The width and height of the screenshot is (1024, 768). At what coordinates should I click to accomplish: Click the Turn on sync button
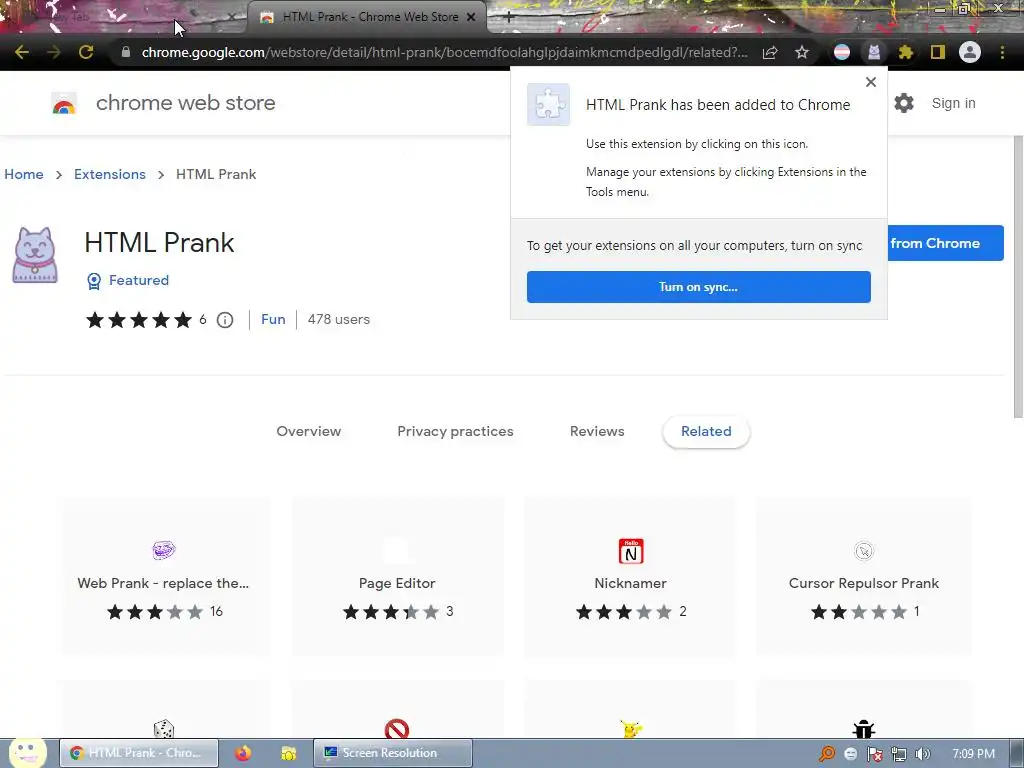(x=699, y=287)
